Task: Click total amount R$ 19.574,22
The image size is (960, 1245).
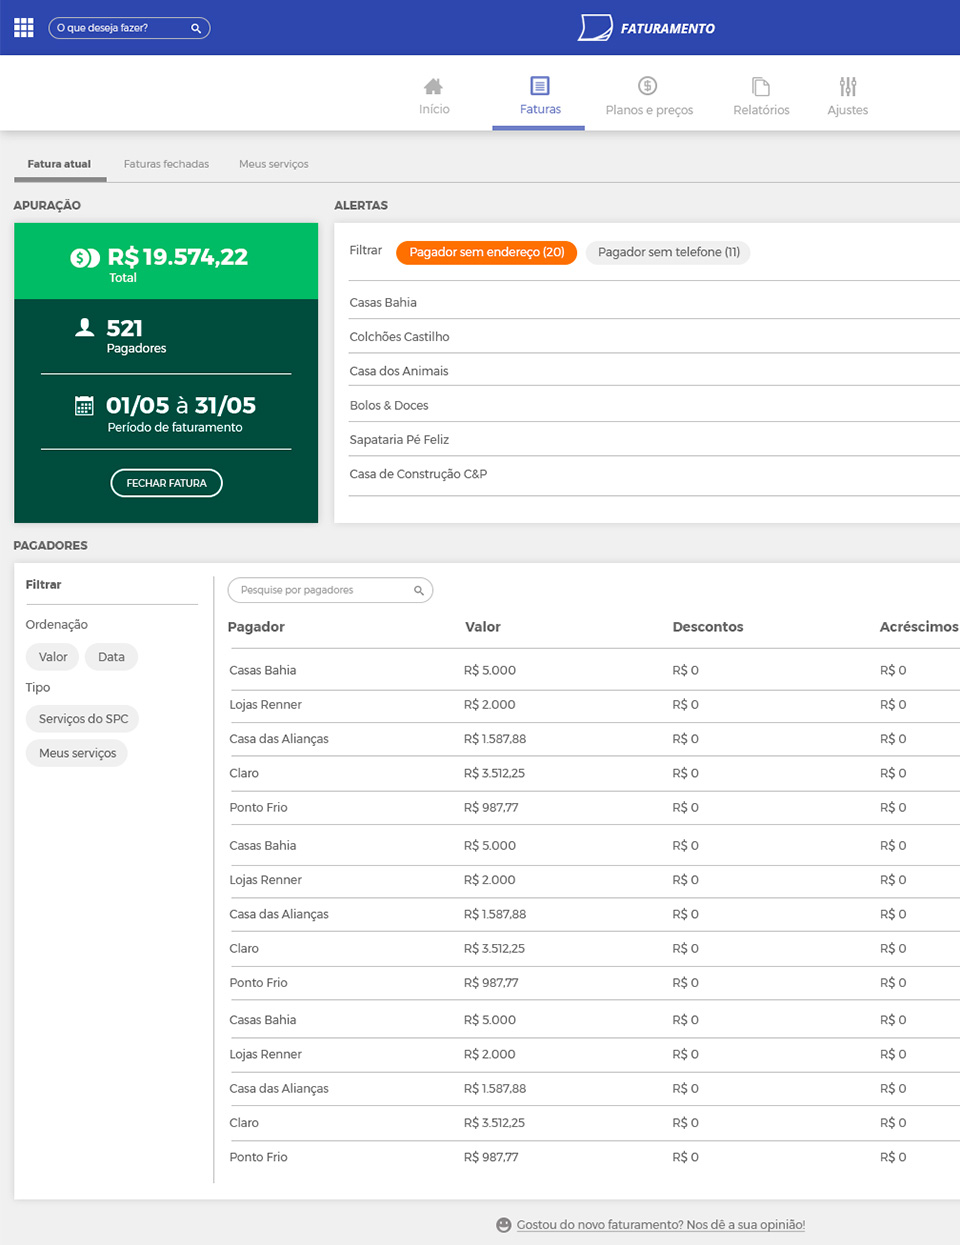Action: 178,257
